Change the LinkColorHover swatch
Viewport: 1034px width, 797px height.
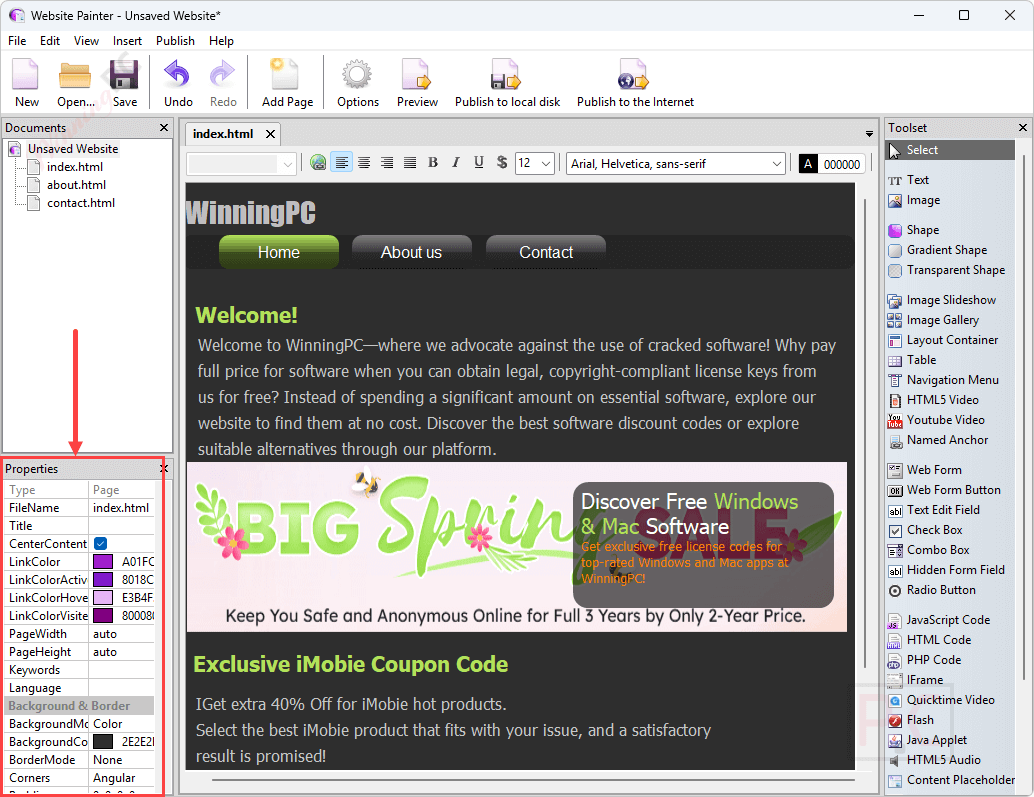[103, 598]
